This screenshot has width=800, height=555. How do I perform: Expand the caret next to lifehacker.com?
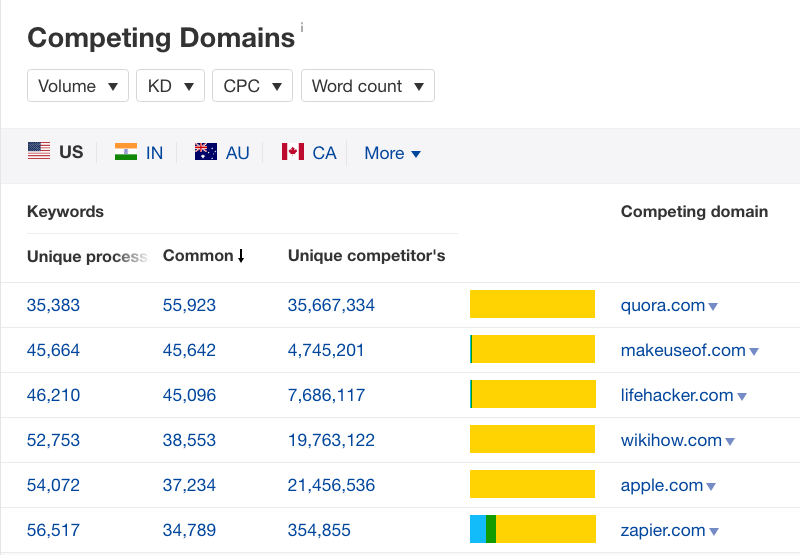click(x=742, y=396)
